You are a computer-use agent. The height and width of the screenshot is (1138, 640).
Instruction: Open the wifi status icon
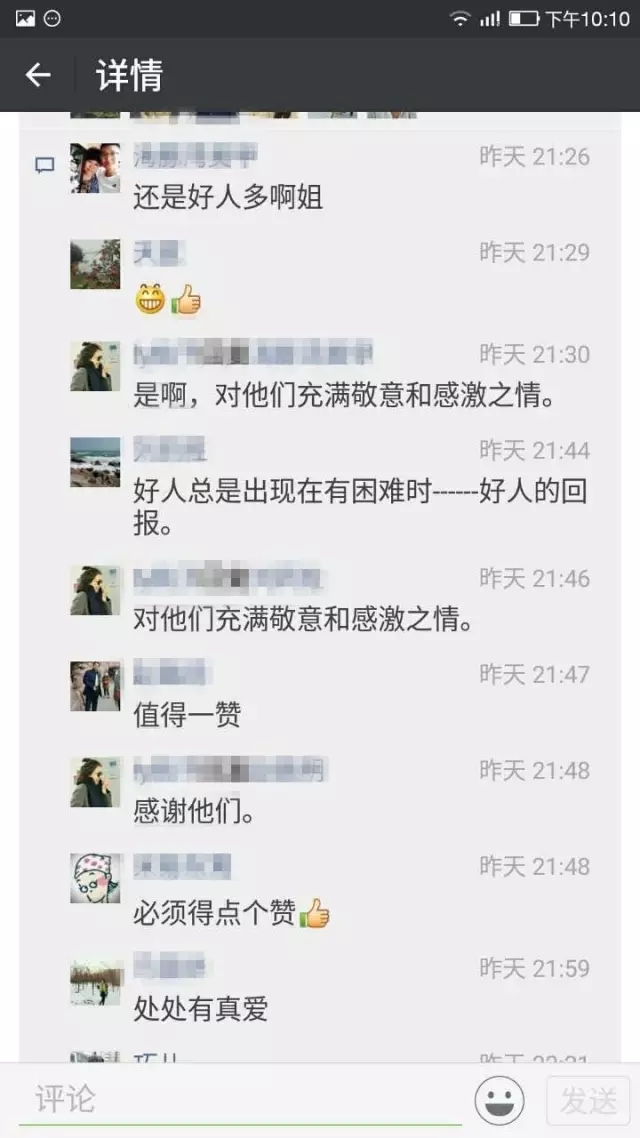click(459, 18)
